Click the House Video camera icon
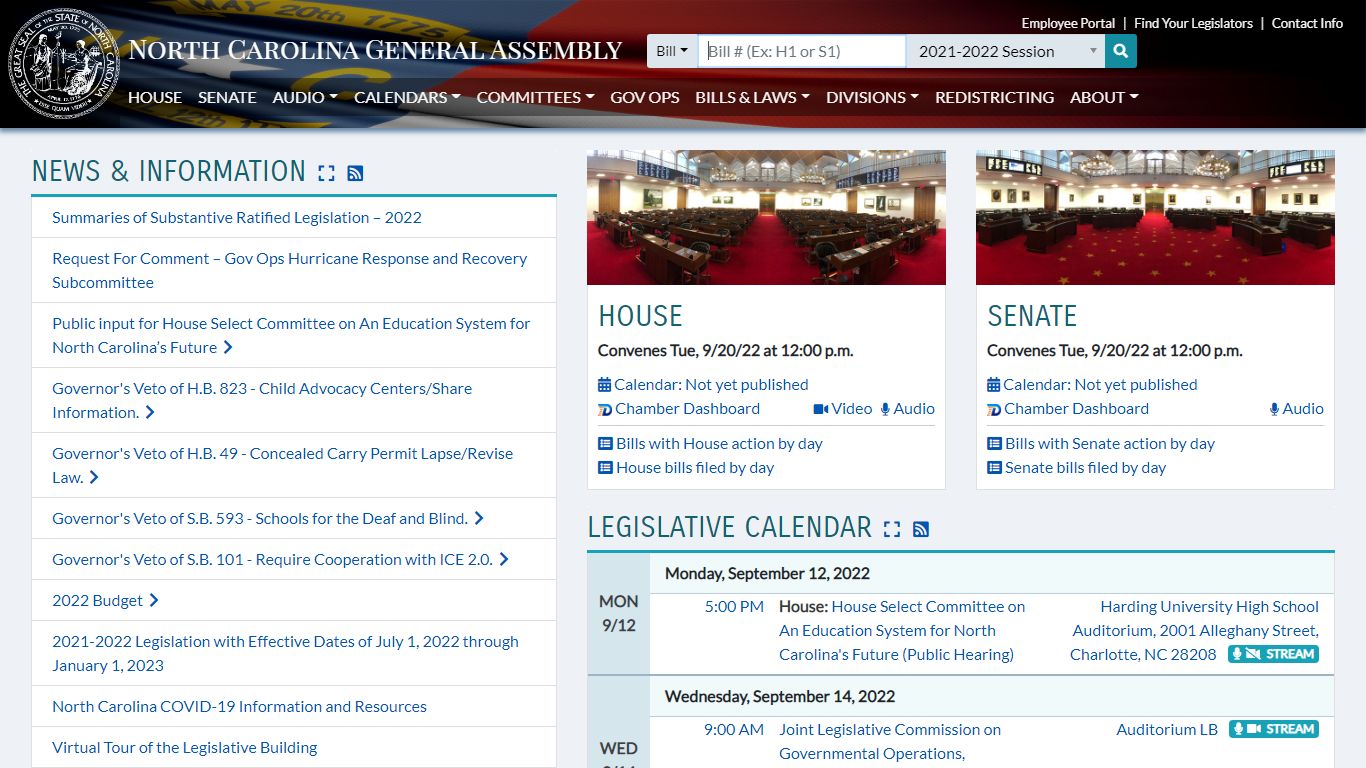 coord(821,409)
